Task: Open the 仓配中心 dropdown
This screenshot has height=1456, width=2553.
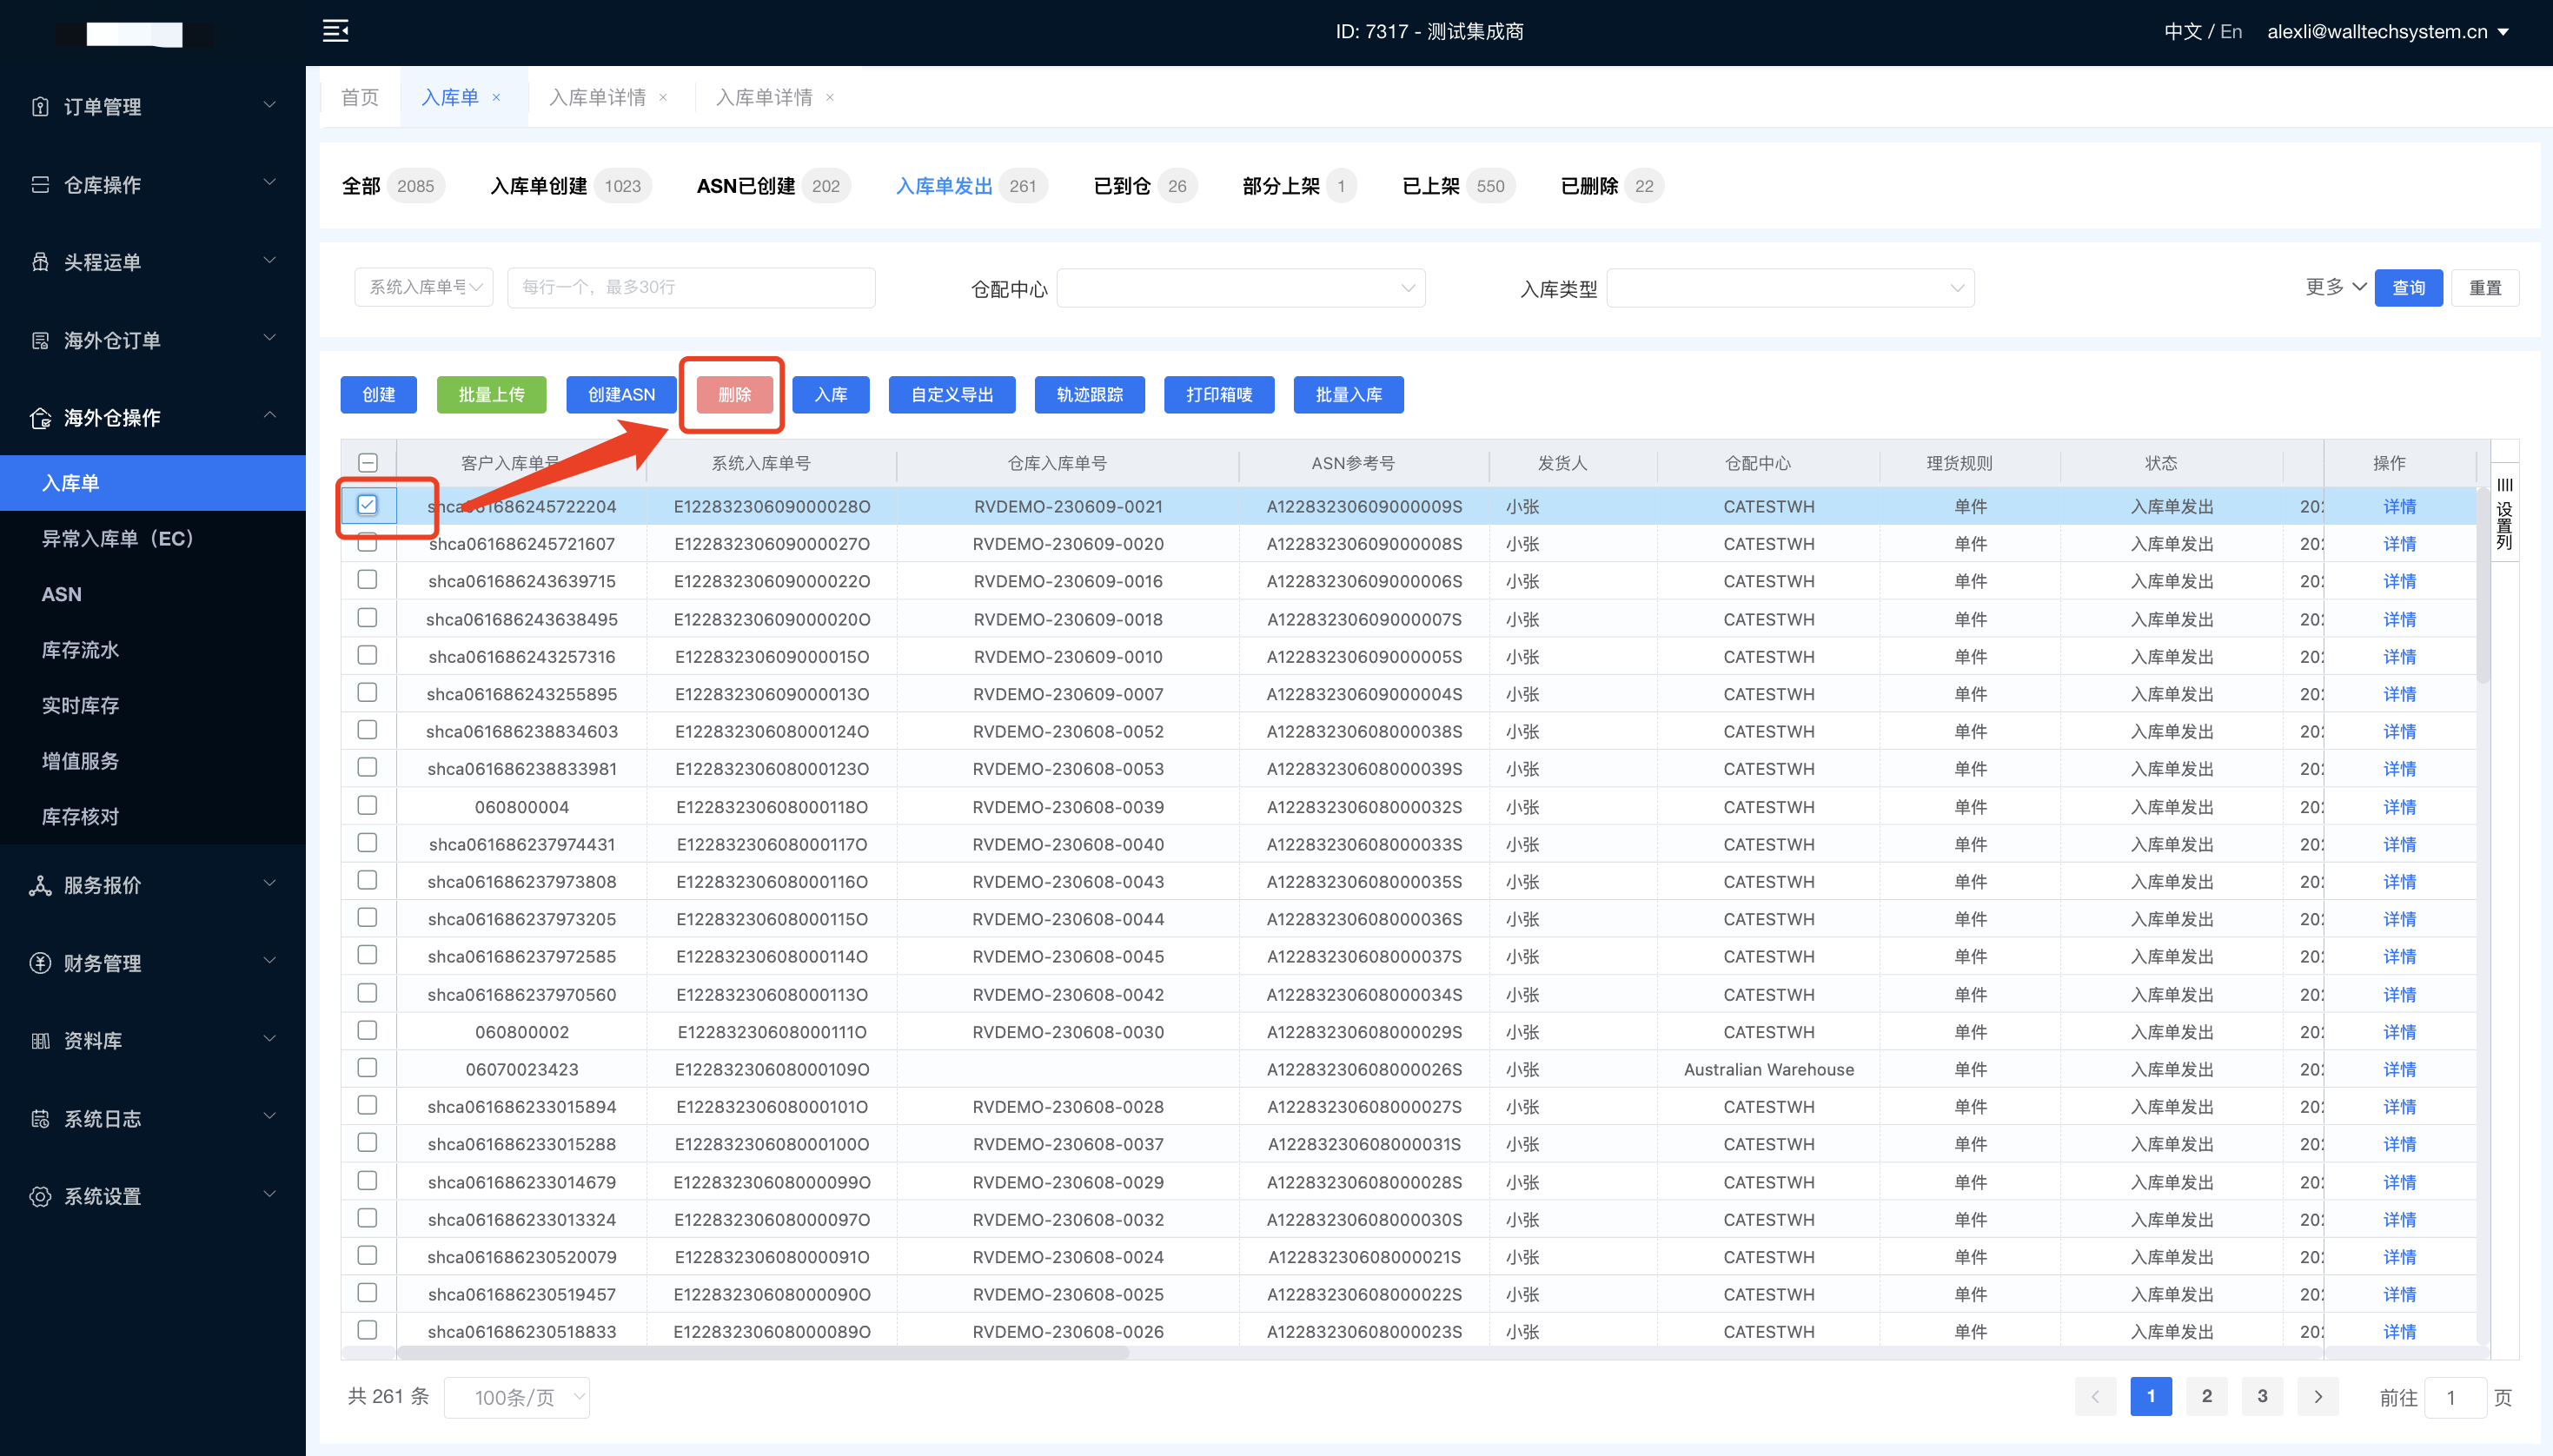Action: click(x=1240, y=288)
